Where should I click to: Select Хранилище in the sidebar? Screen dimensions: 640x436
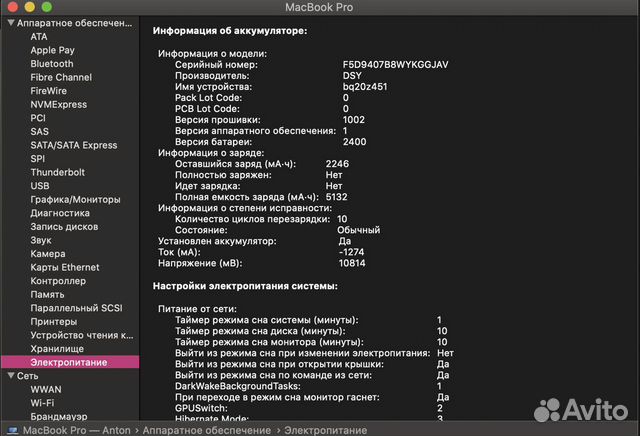[57, 349]
